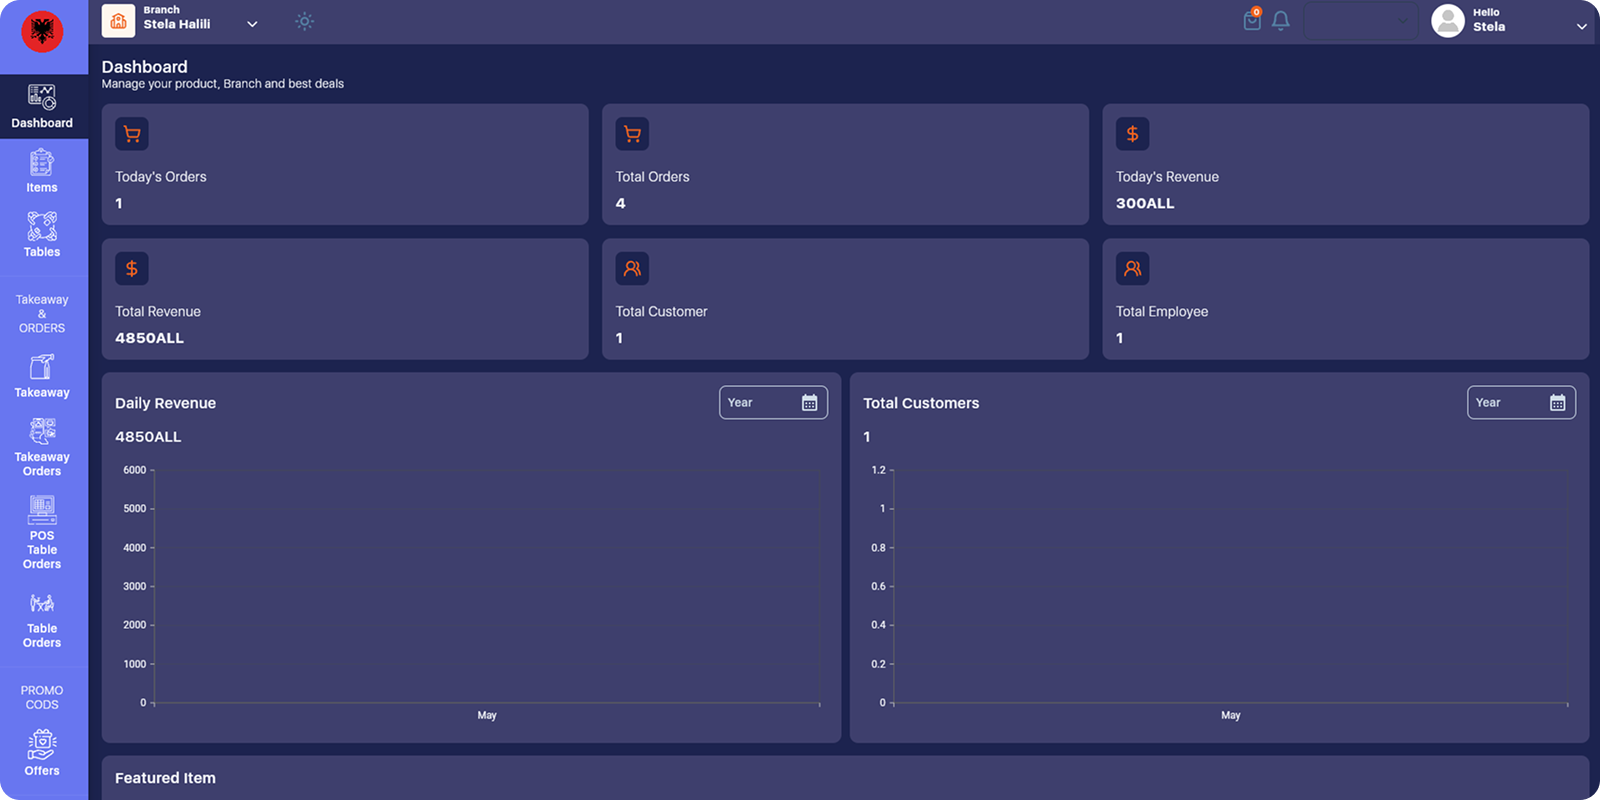This screenshot has width=1600, height=800.
Task: Open Total Customers Year date picker
Action: click(x=1520, y=403)
